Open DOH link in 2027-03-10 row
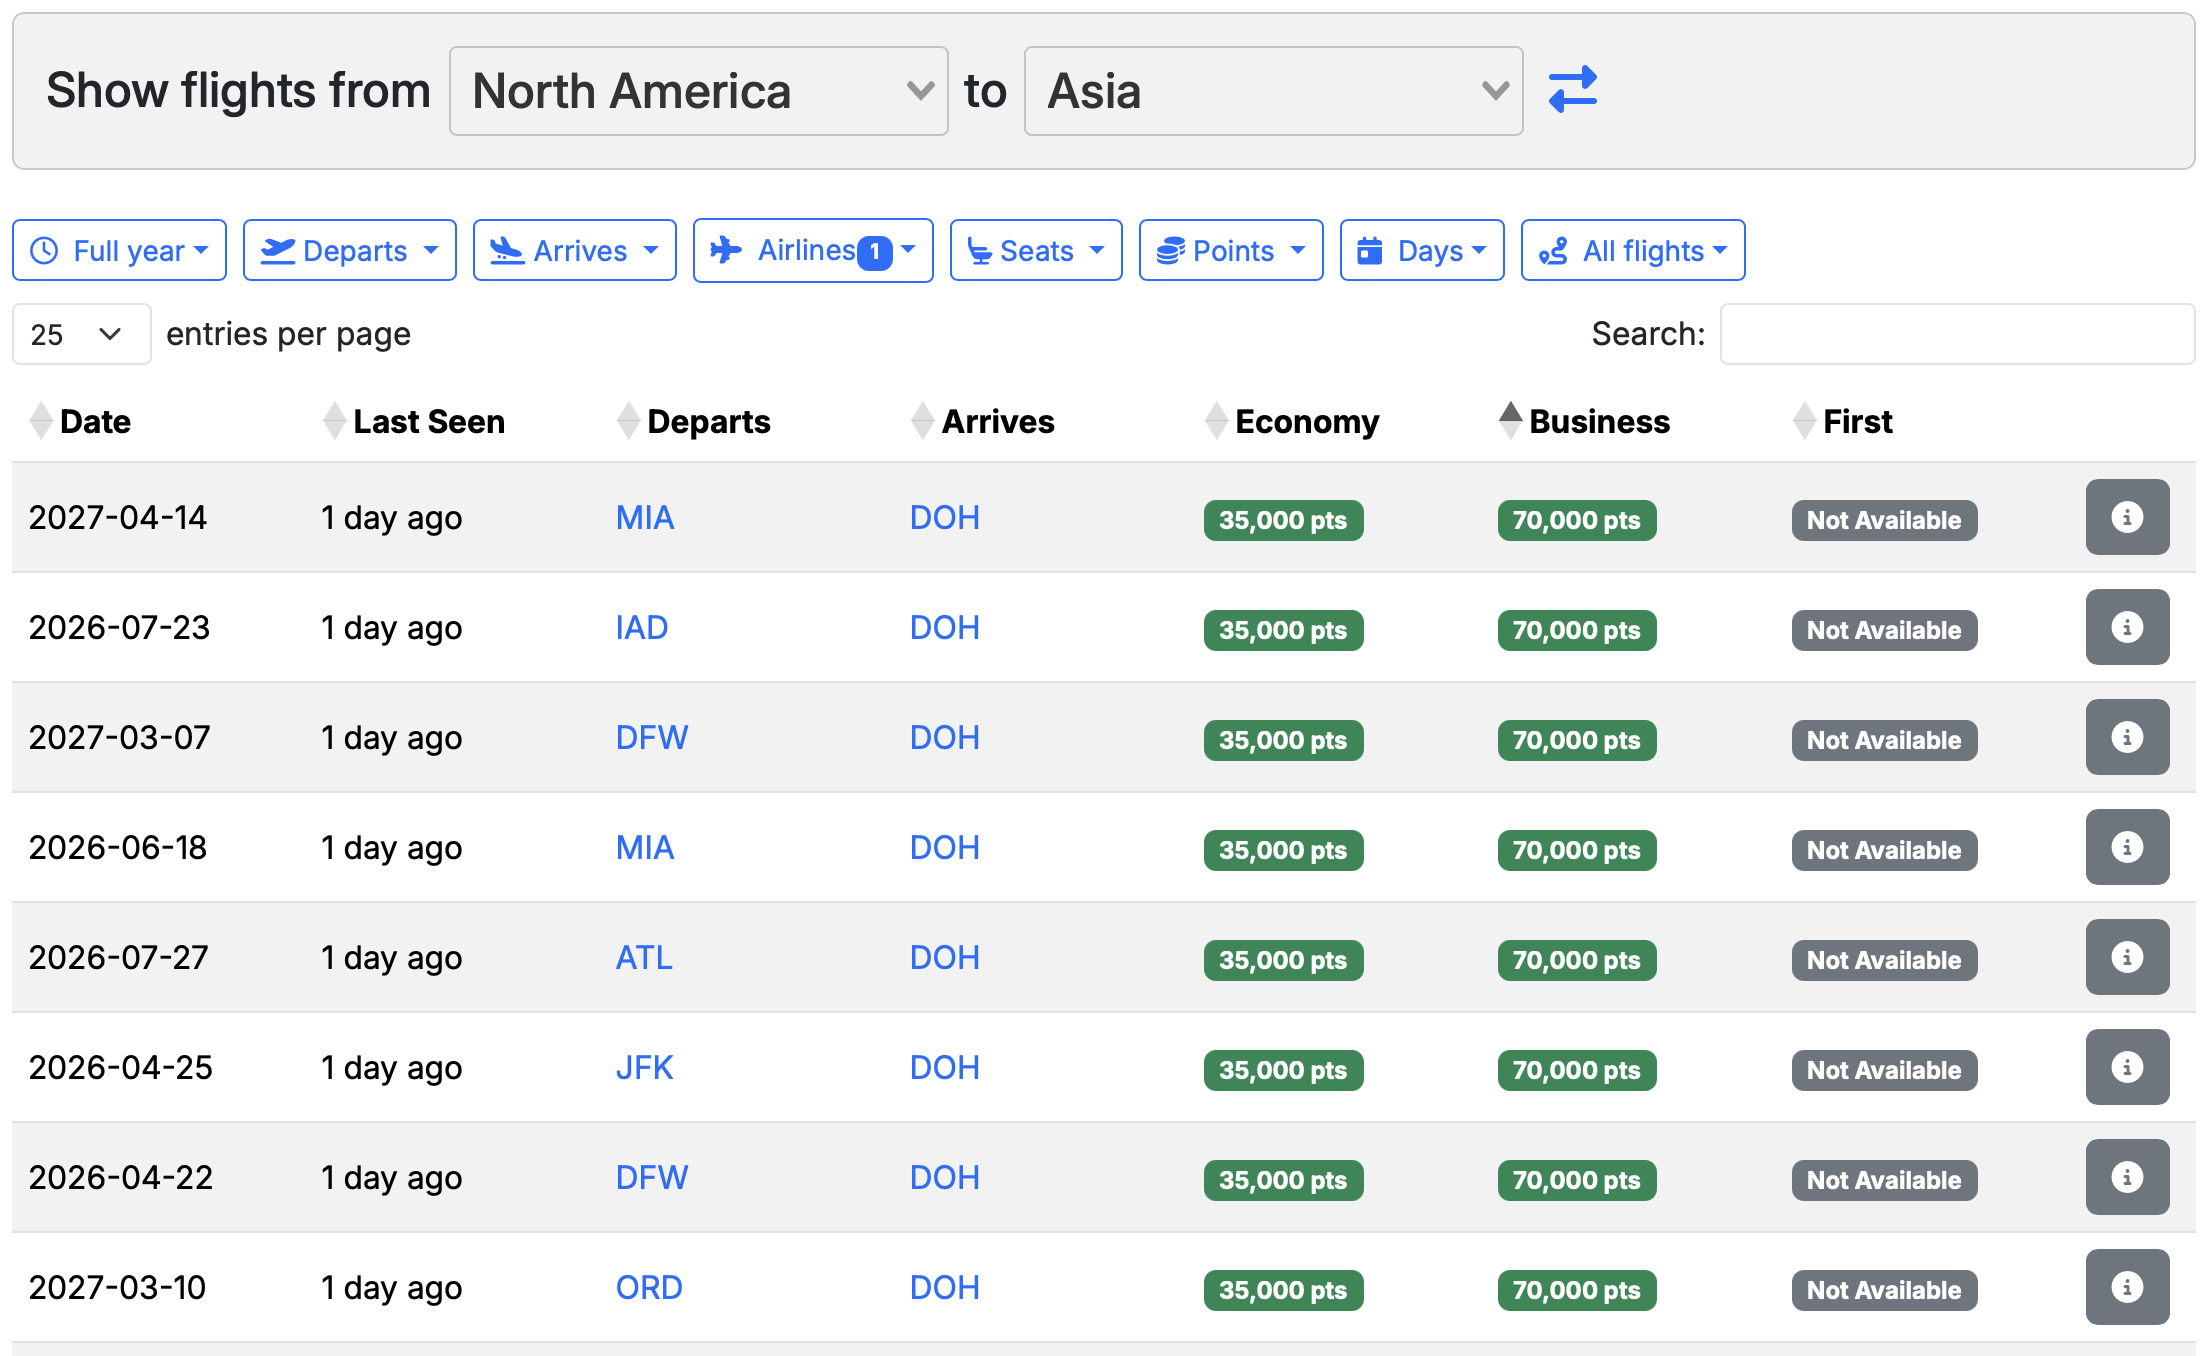 (x=945, y=1287)
